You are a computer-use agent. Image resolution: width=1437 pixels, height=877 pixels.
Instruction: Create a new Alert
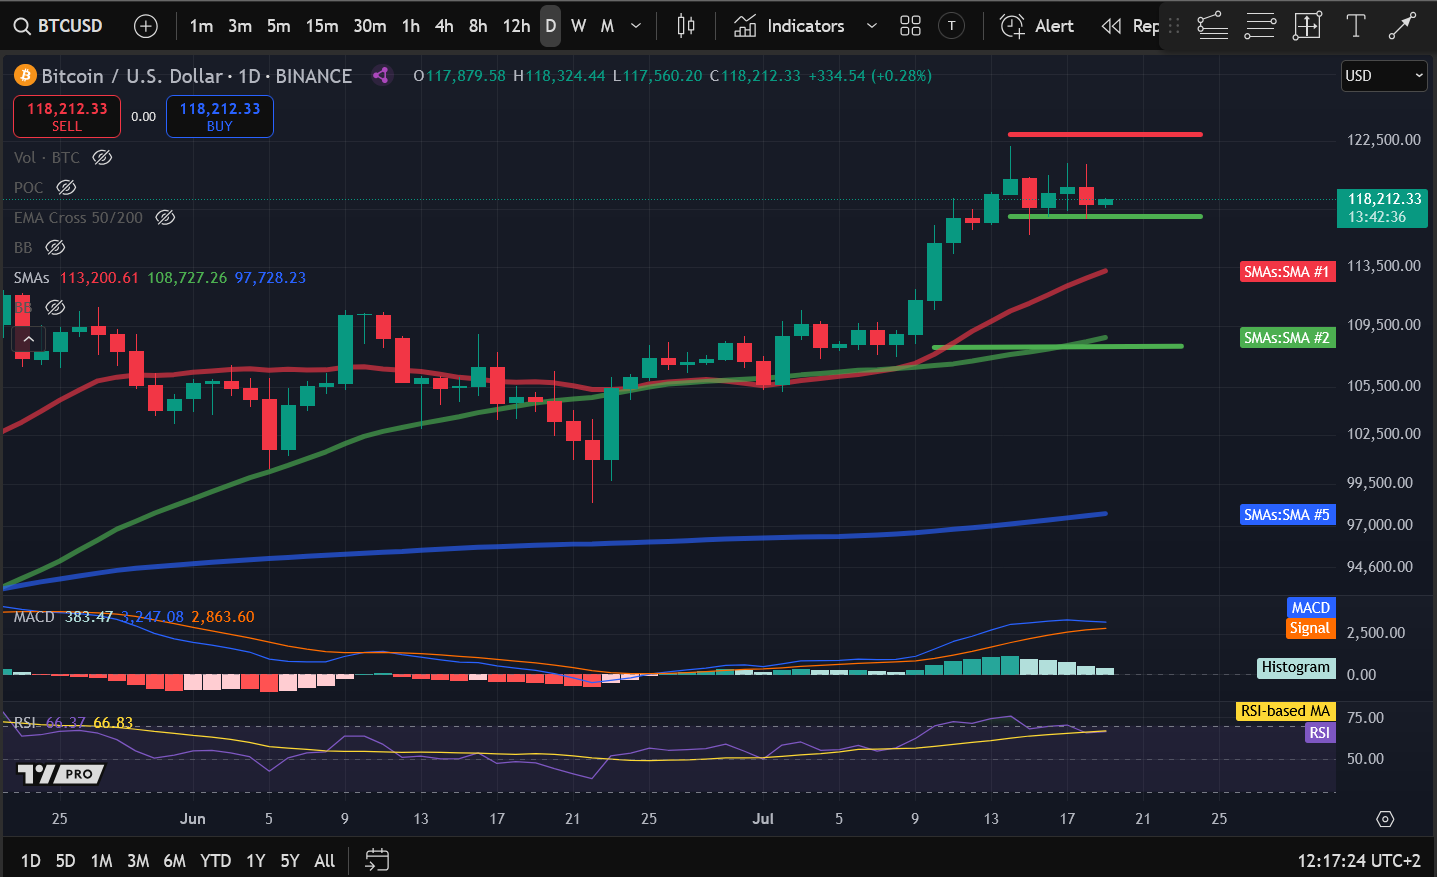[1037, 26]
